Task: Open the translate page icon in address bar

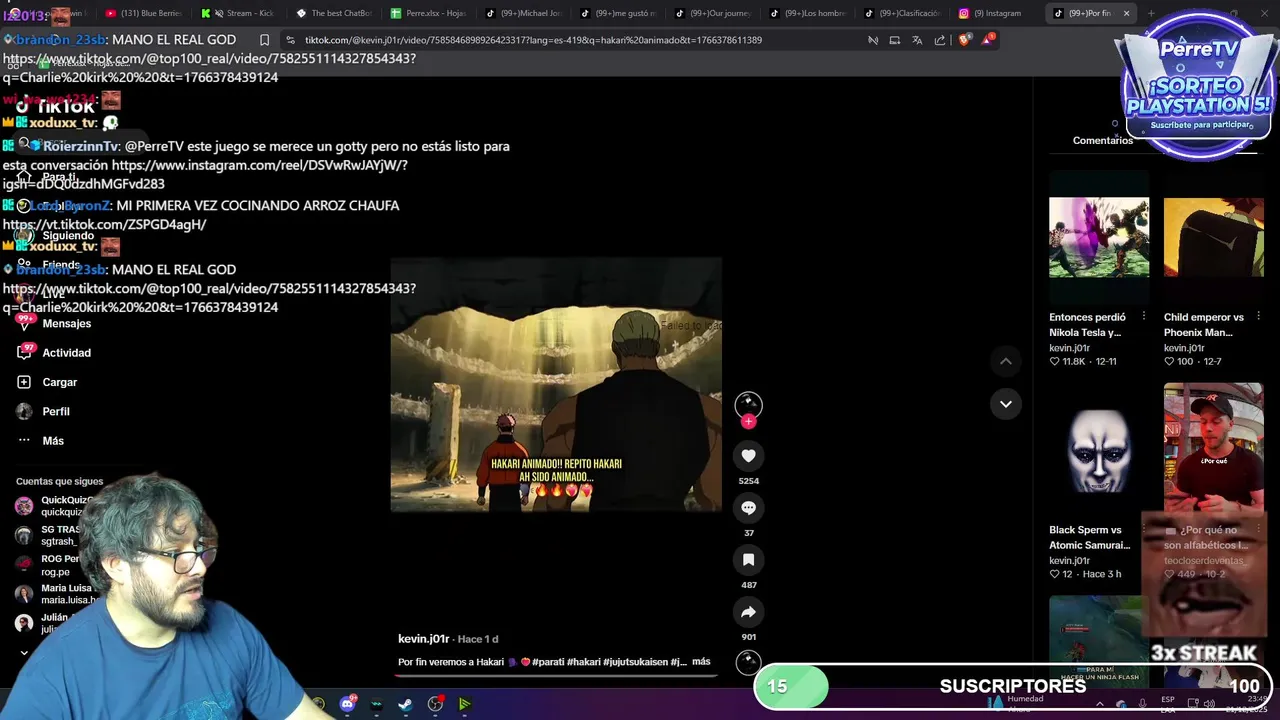Action: point(917,40)
